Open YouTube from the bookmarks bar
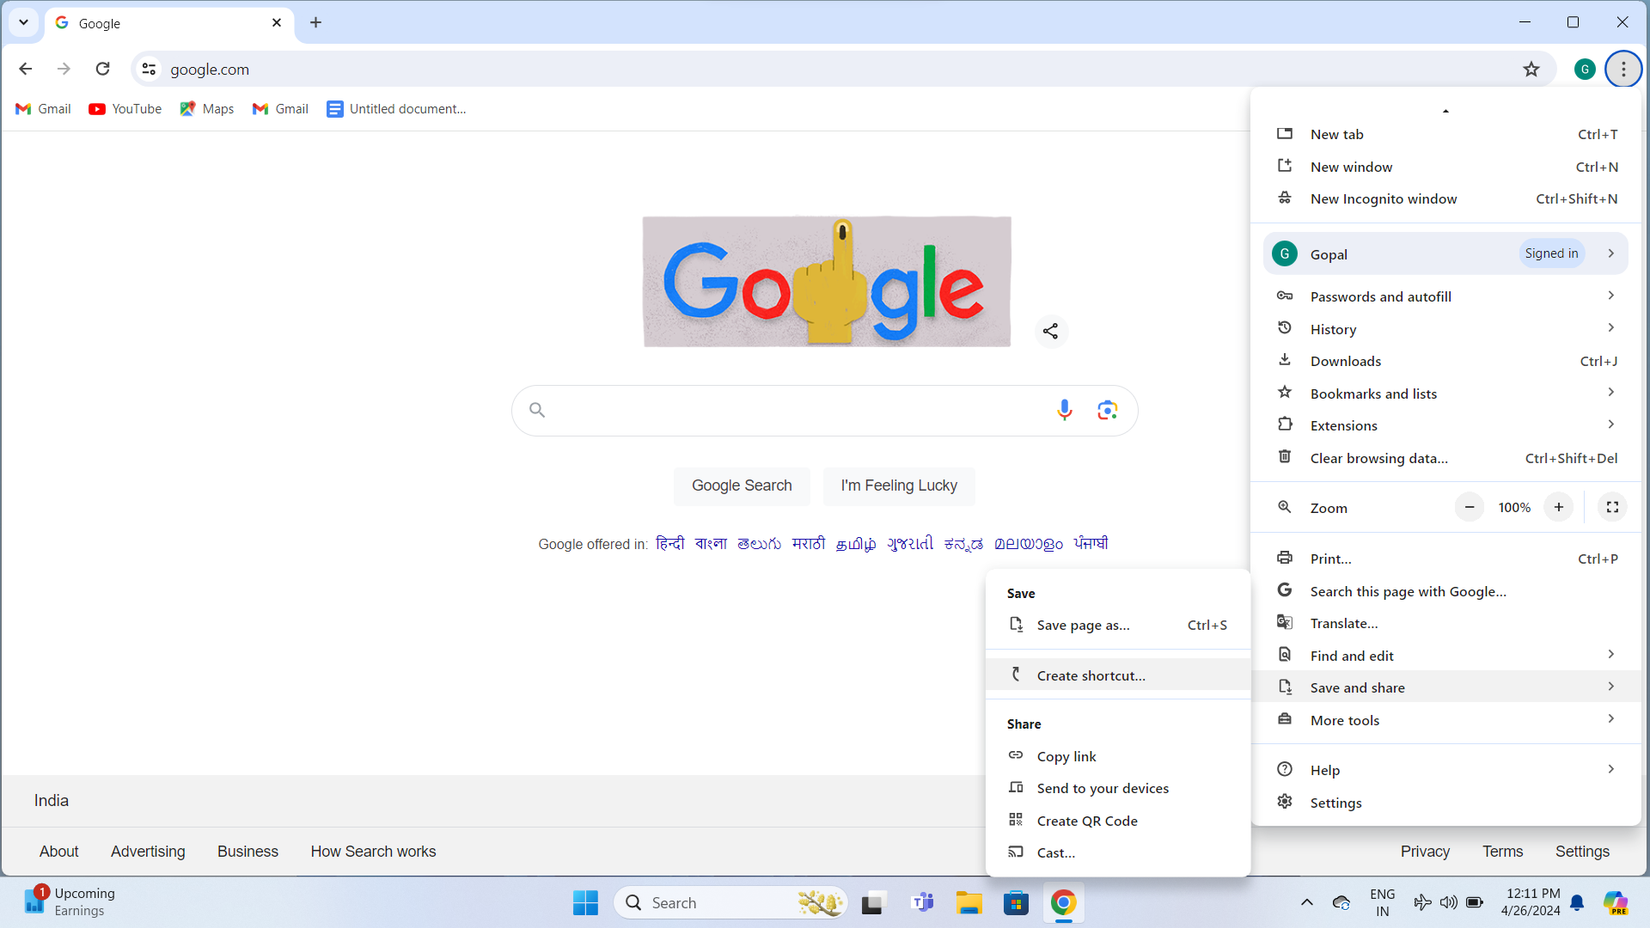 click(x=124, y=108)
